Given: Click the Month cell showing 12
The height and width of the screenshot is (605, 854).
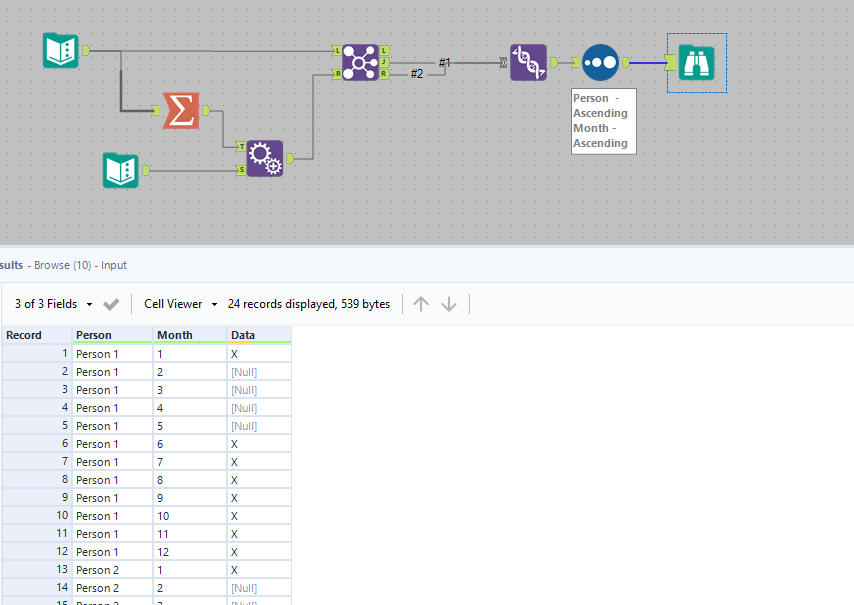Looking at the screenshot, I should click(x=189, y=552).
